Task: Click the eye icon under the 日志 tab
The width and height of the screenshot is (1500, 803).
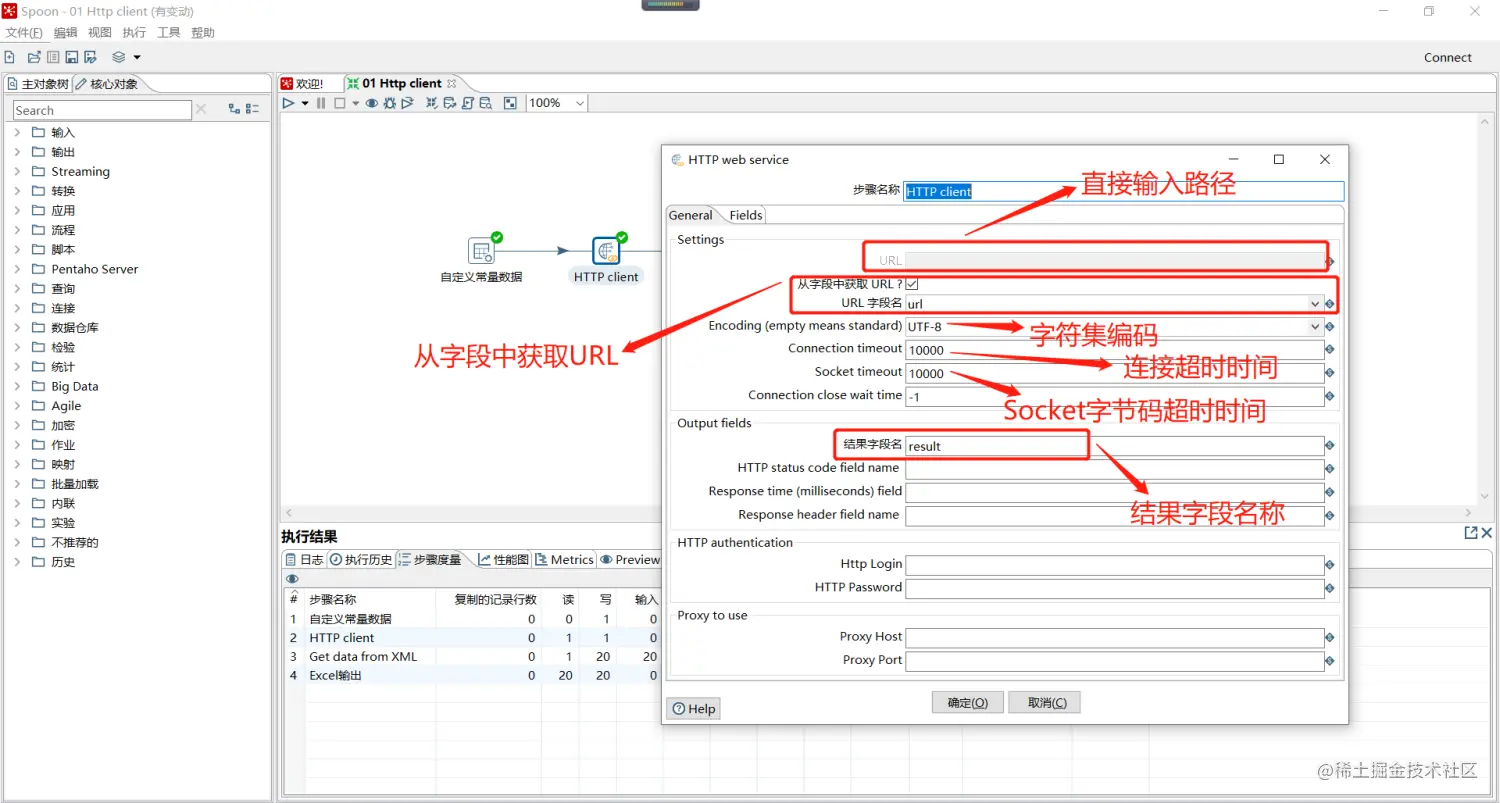Action: tap(292, 579)
